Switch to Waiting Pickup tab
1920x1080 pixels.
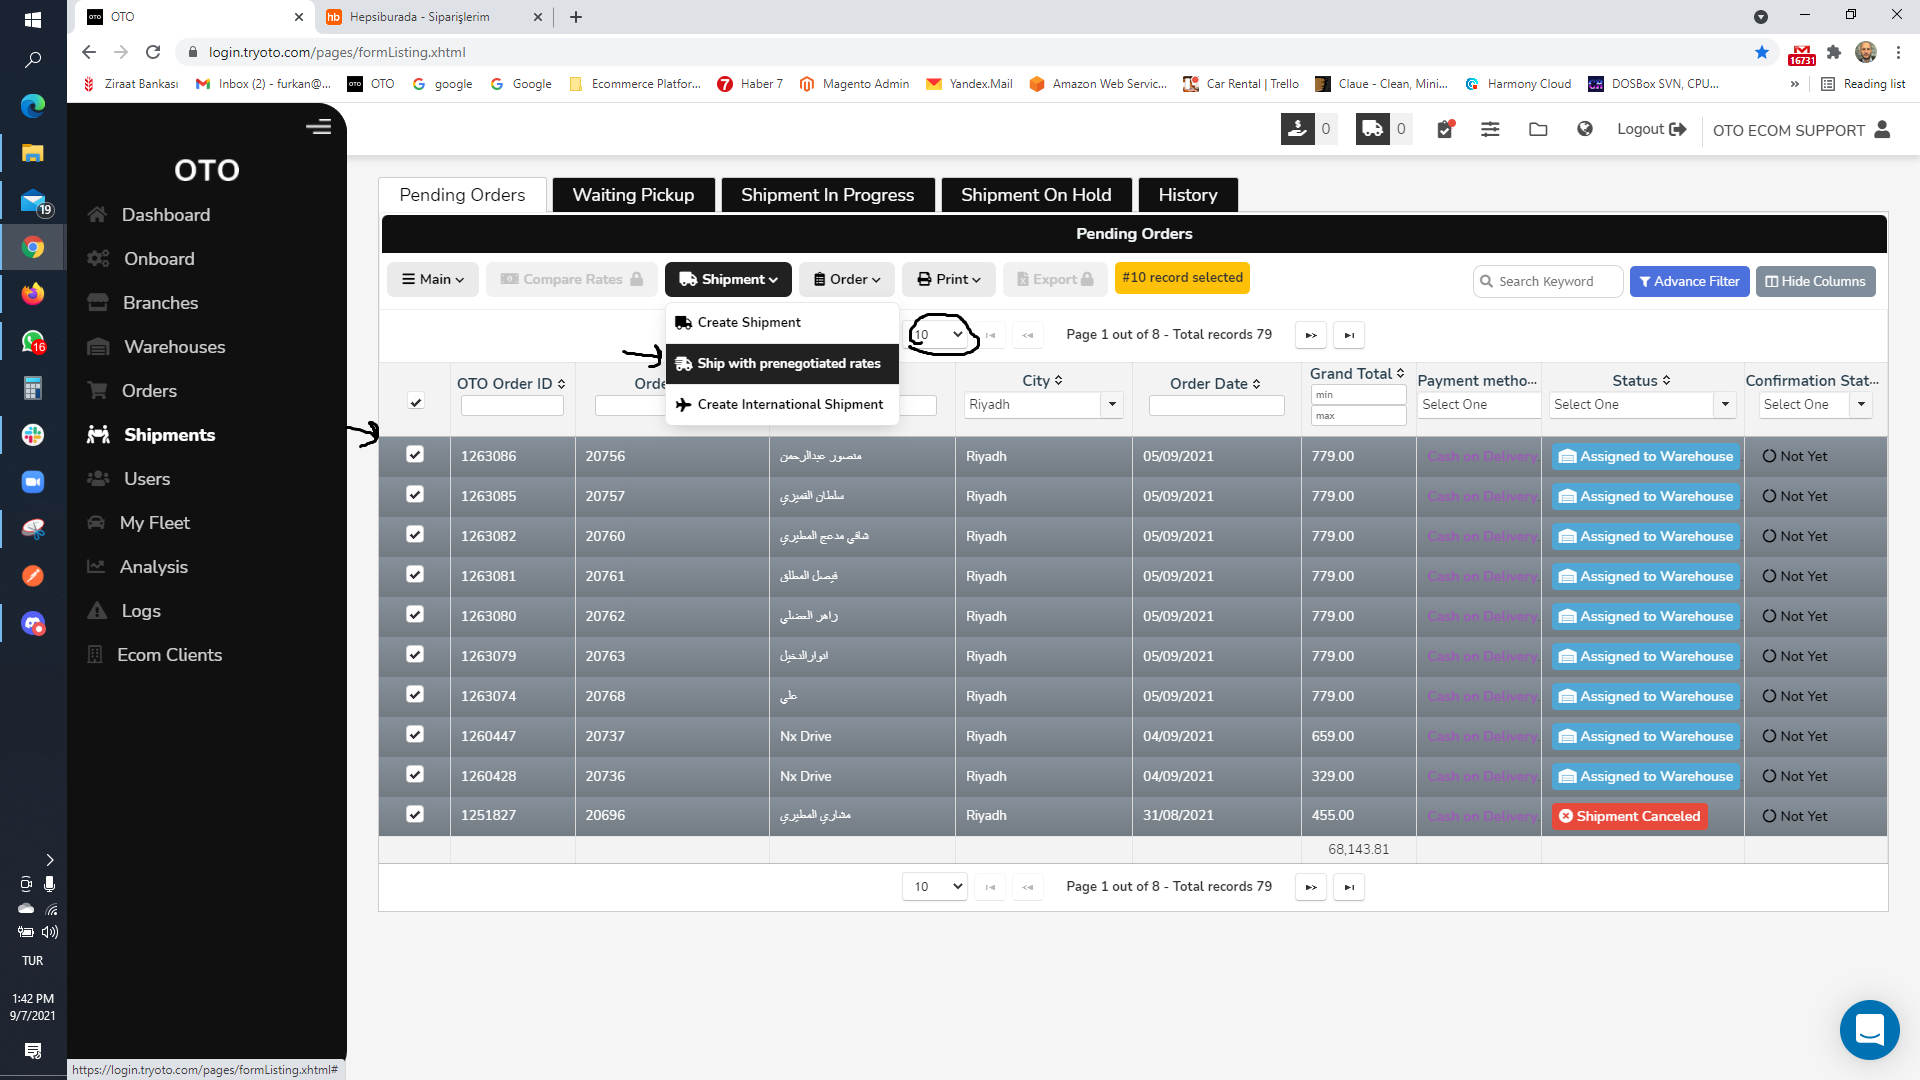coord(633,195)
